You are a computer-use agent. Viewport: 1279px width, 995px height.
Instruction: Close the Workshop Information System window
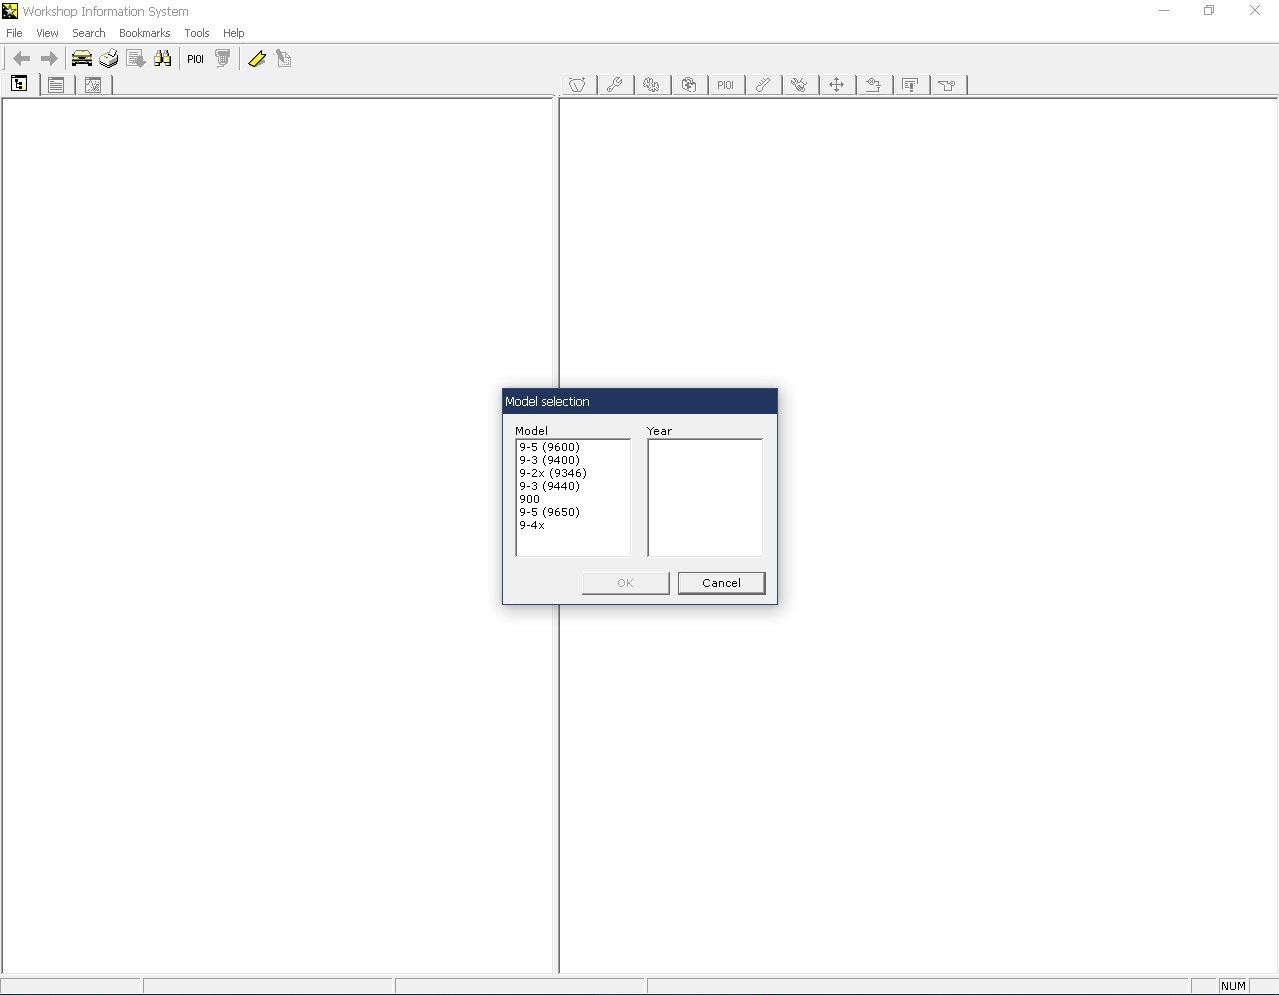tap(1255, 11)
